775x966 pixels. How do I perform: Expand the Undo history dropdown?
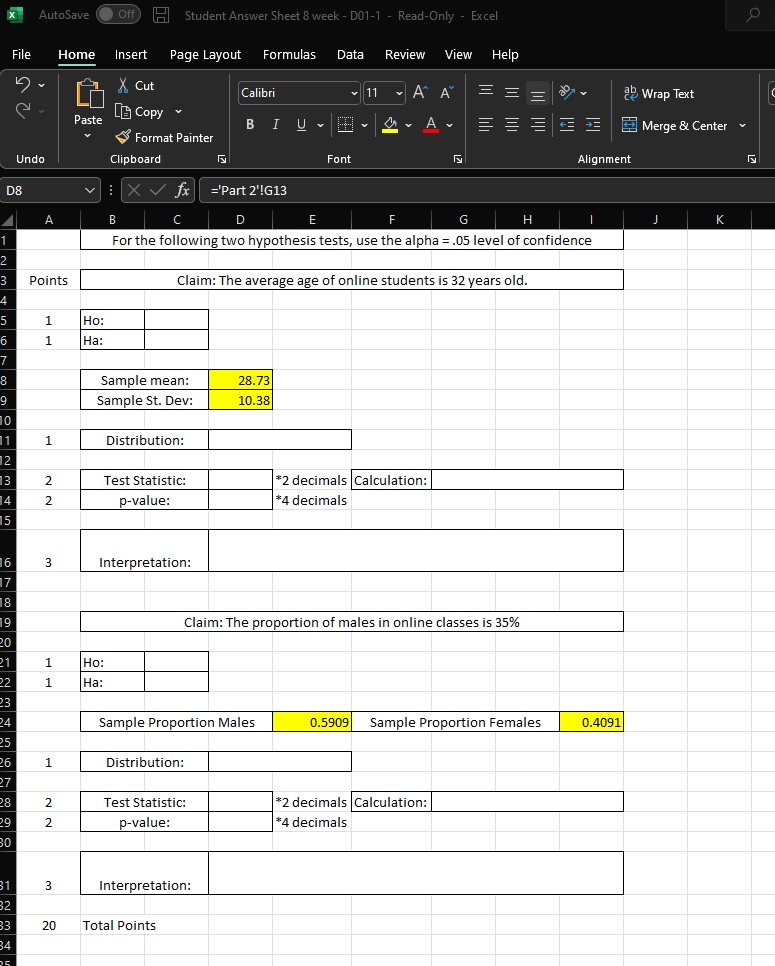pos(41,85)
